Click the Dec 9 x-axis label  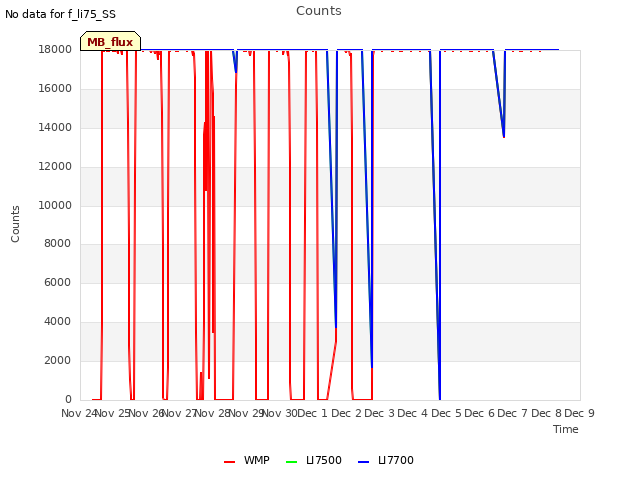pyautogui.click(x=579, y=413)
